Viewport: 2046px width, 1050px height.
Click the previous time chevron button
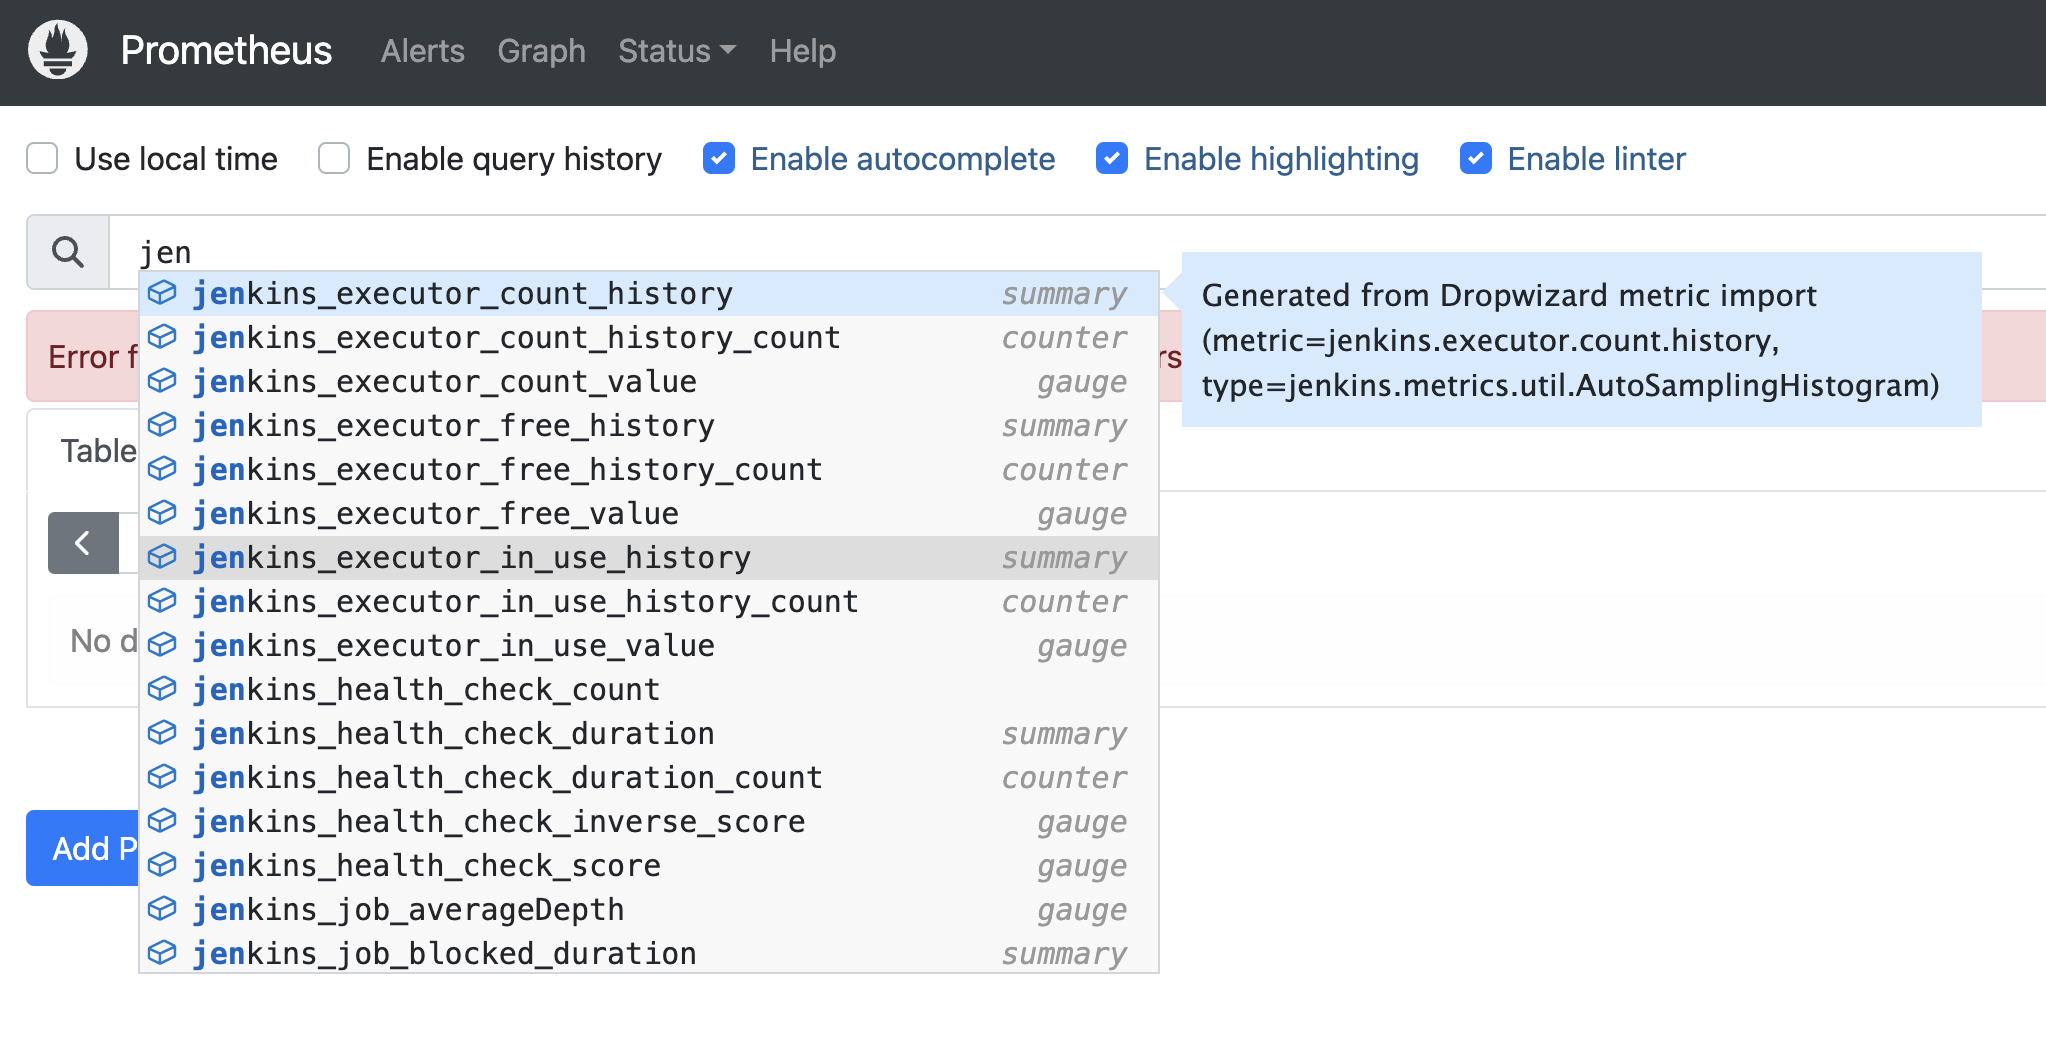pyautogui.click(x=83, y=543)
